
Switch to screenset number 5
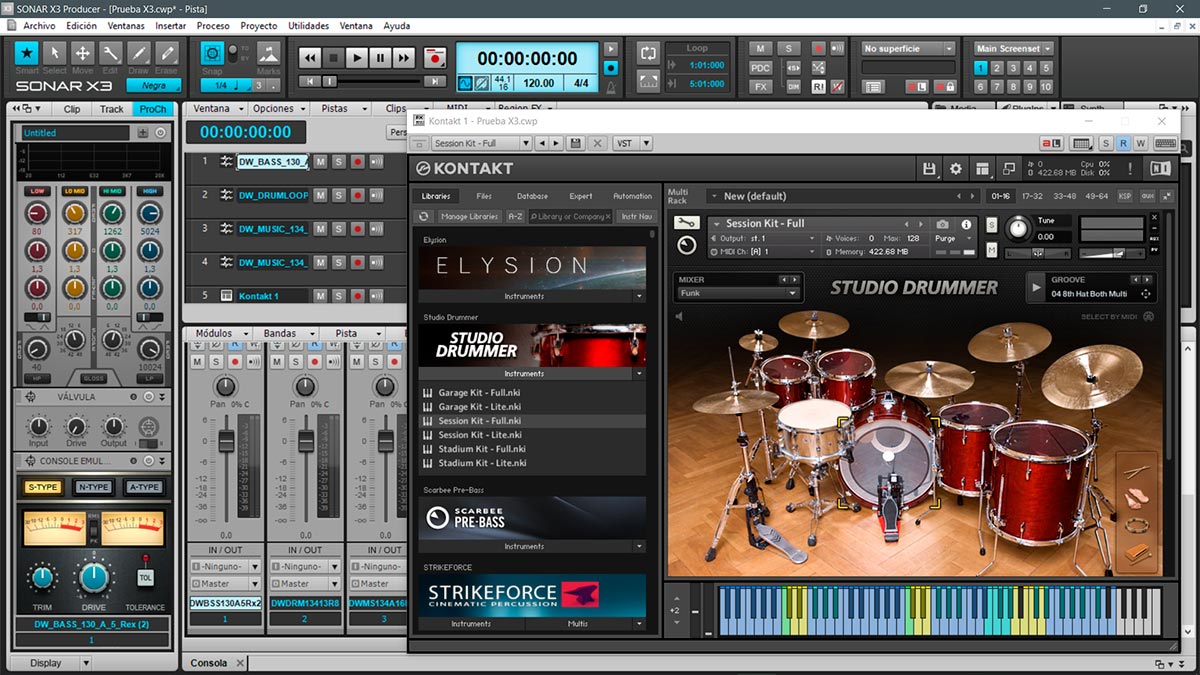pos(1046,68)
